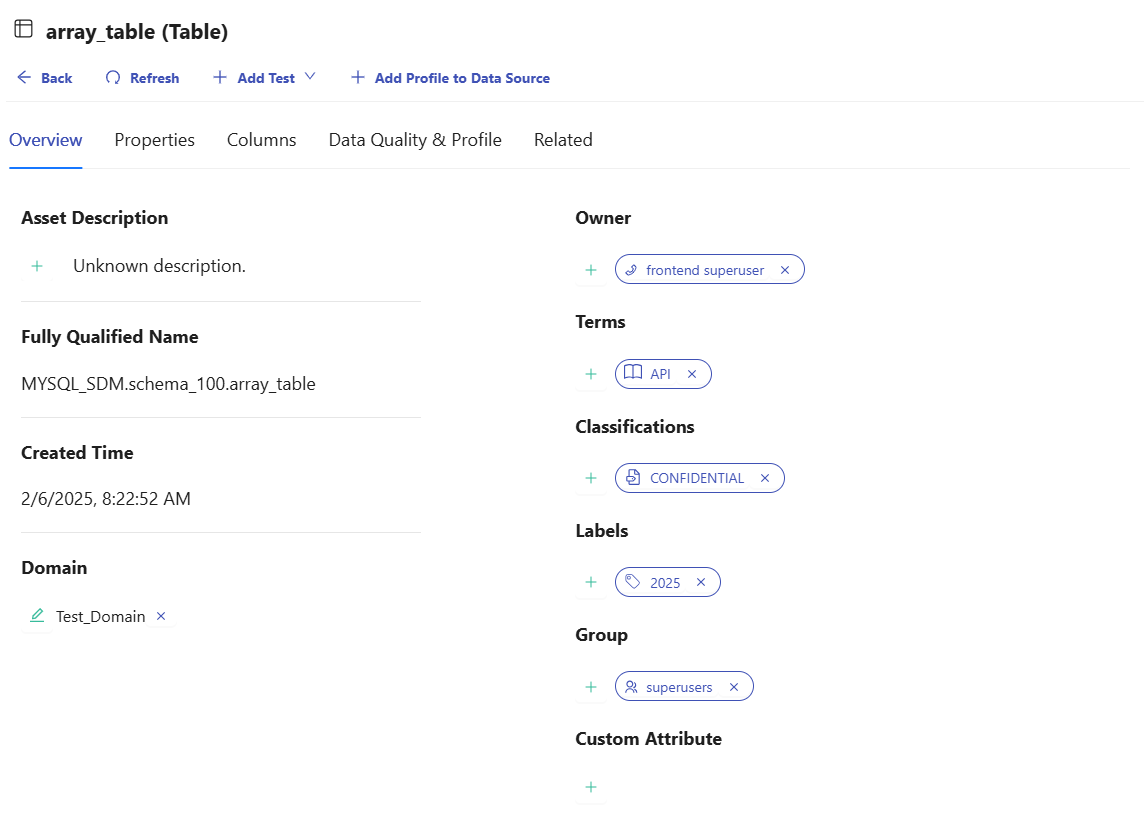The width and height of the screenshot is (1144, 819).
Task: Open the Data Quality & Profile tab
Action: coord(415,140)
